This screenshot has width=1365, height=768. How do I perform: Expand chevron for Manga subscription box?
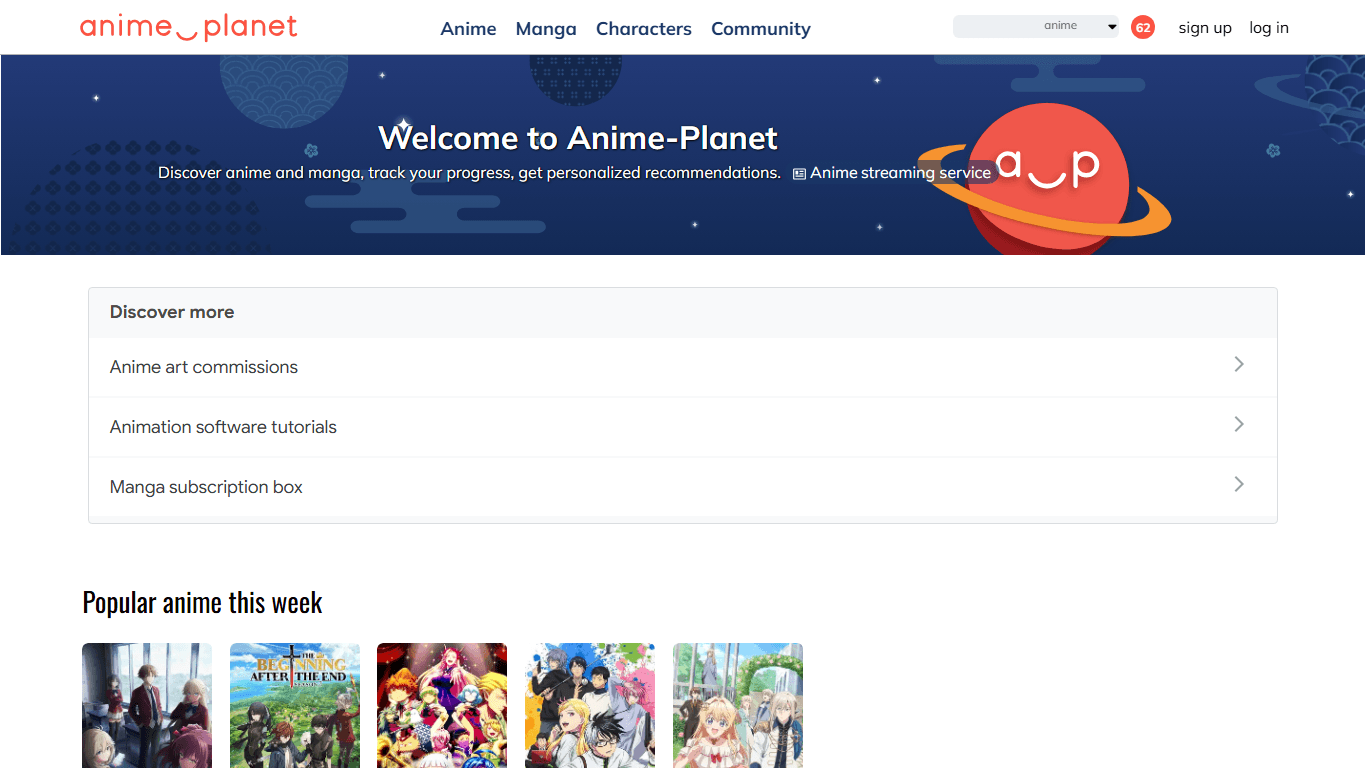coord(1239,484)
